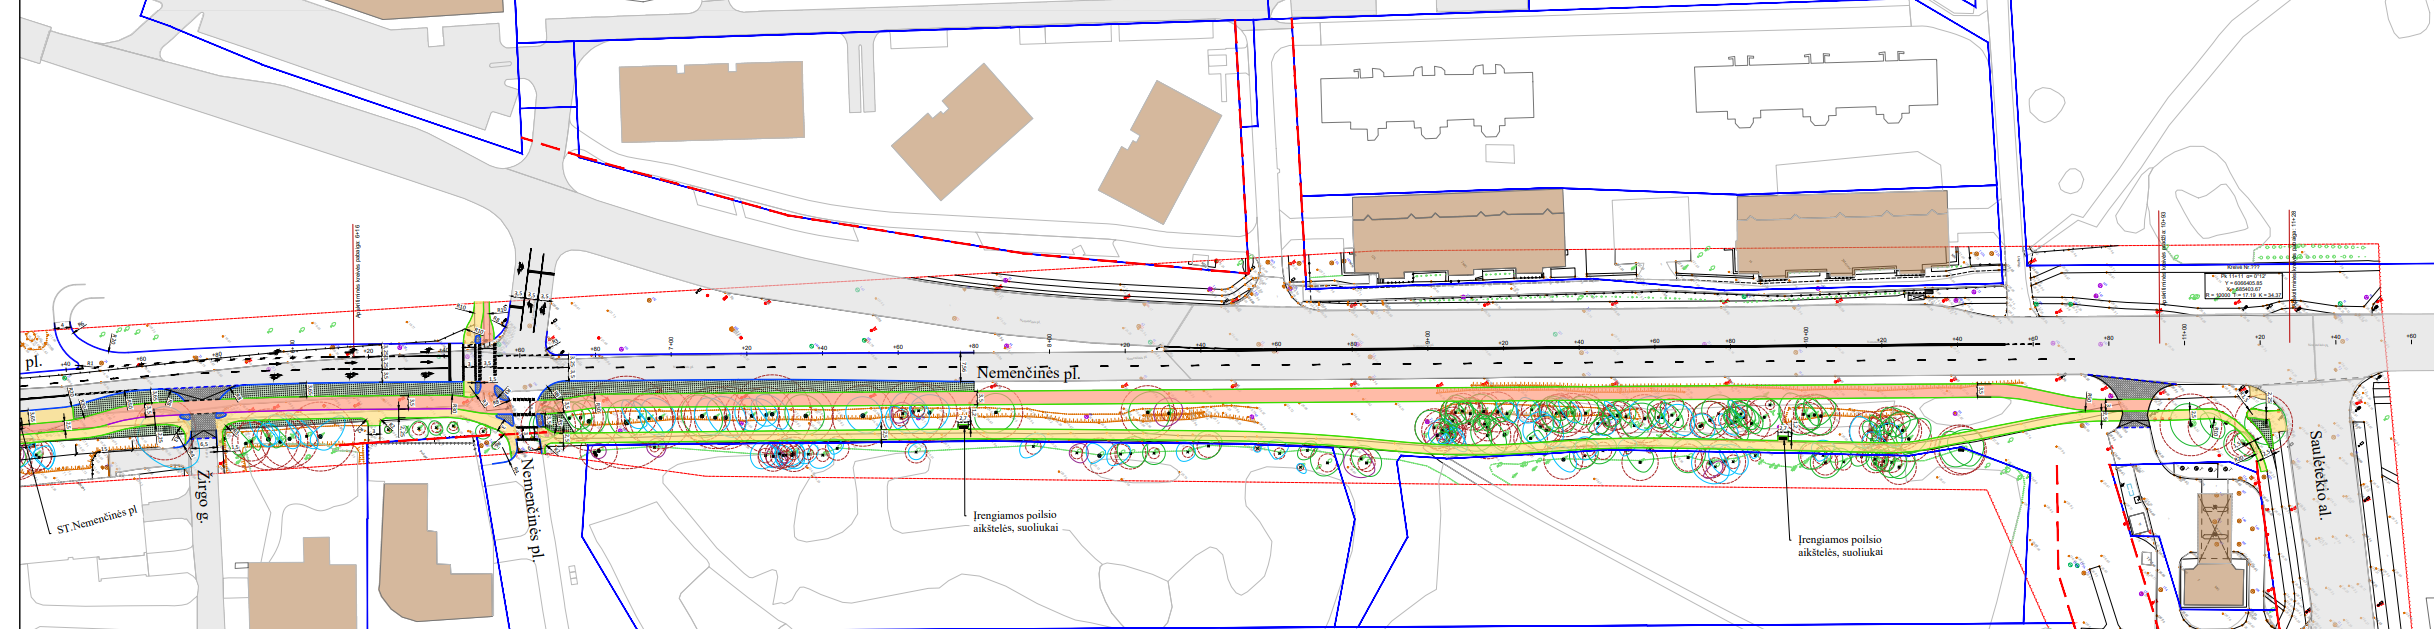Click the bench symbol above the right rest-area note

1783,434
